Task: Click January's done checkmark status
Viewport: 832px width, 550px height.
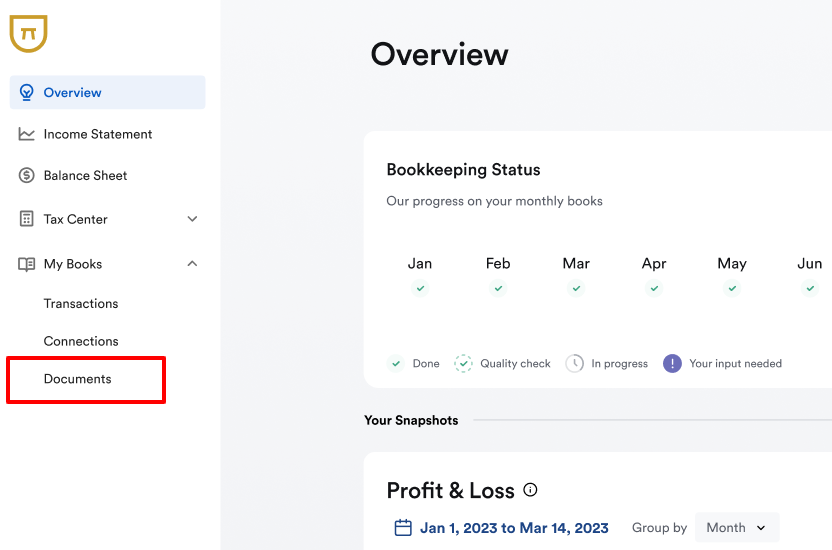Action: pyautogui.click(x=420, y=288)
